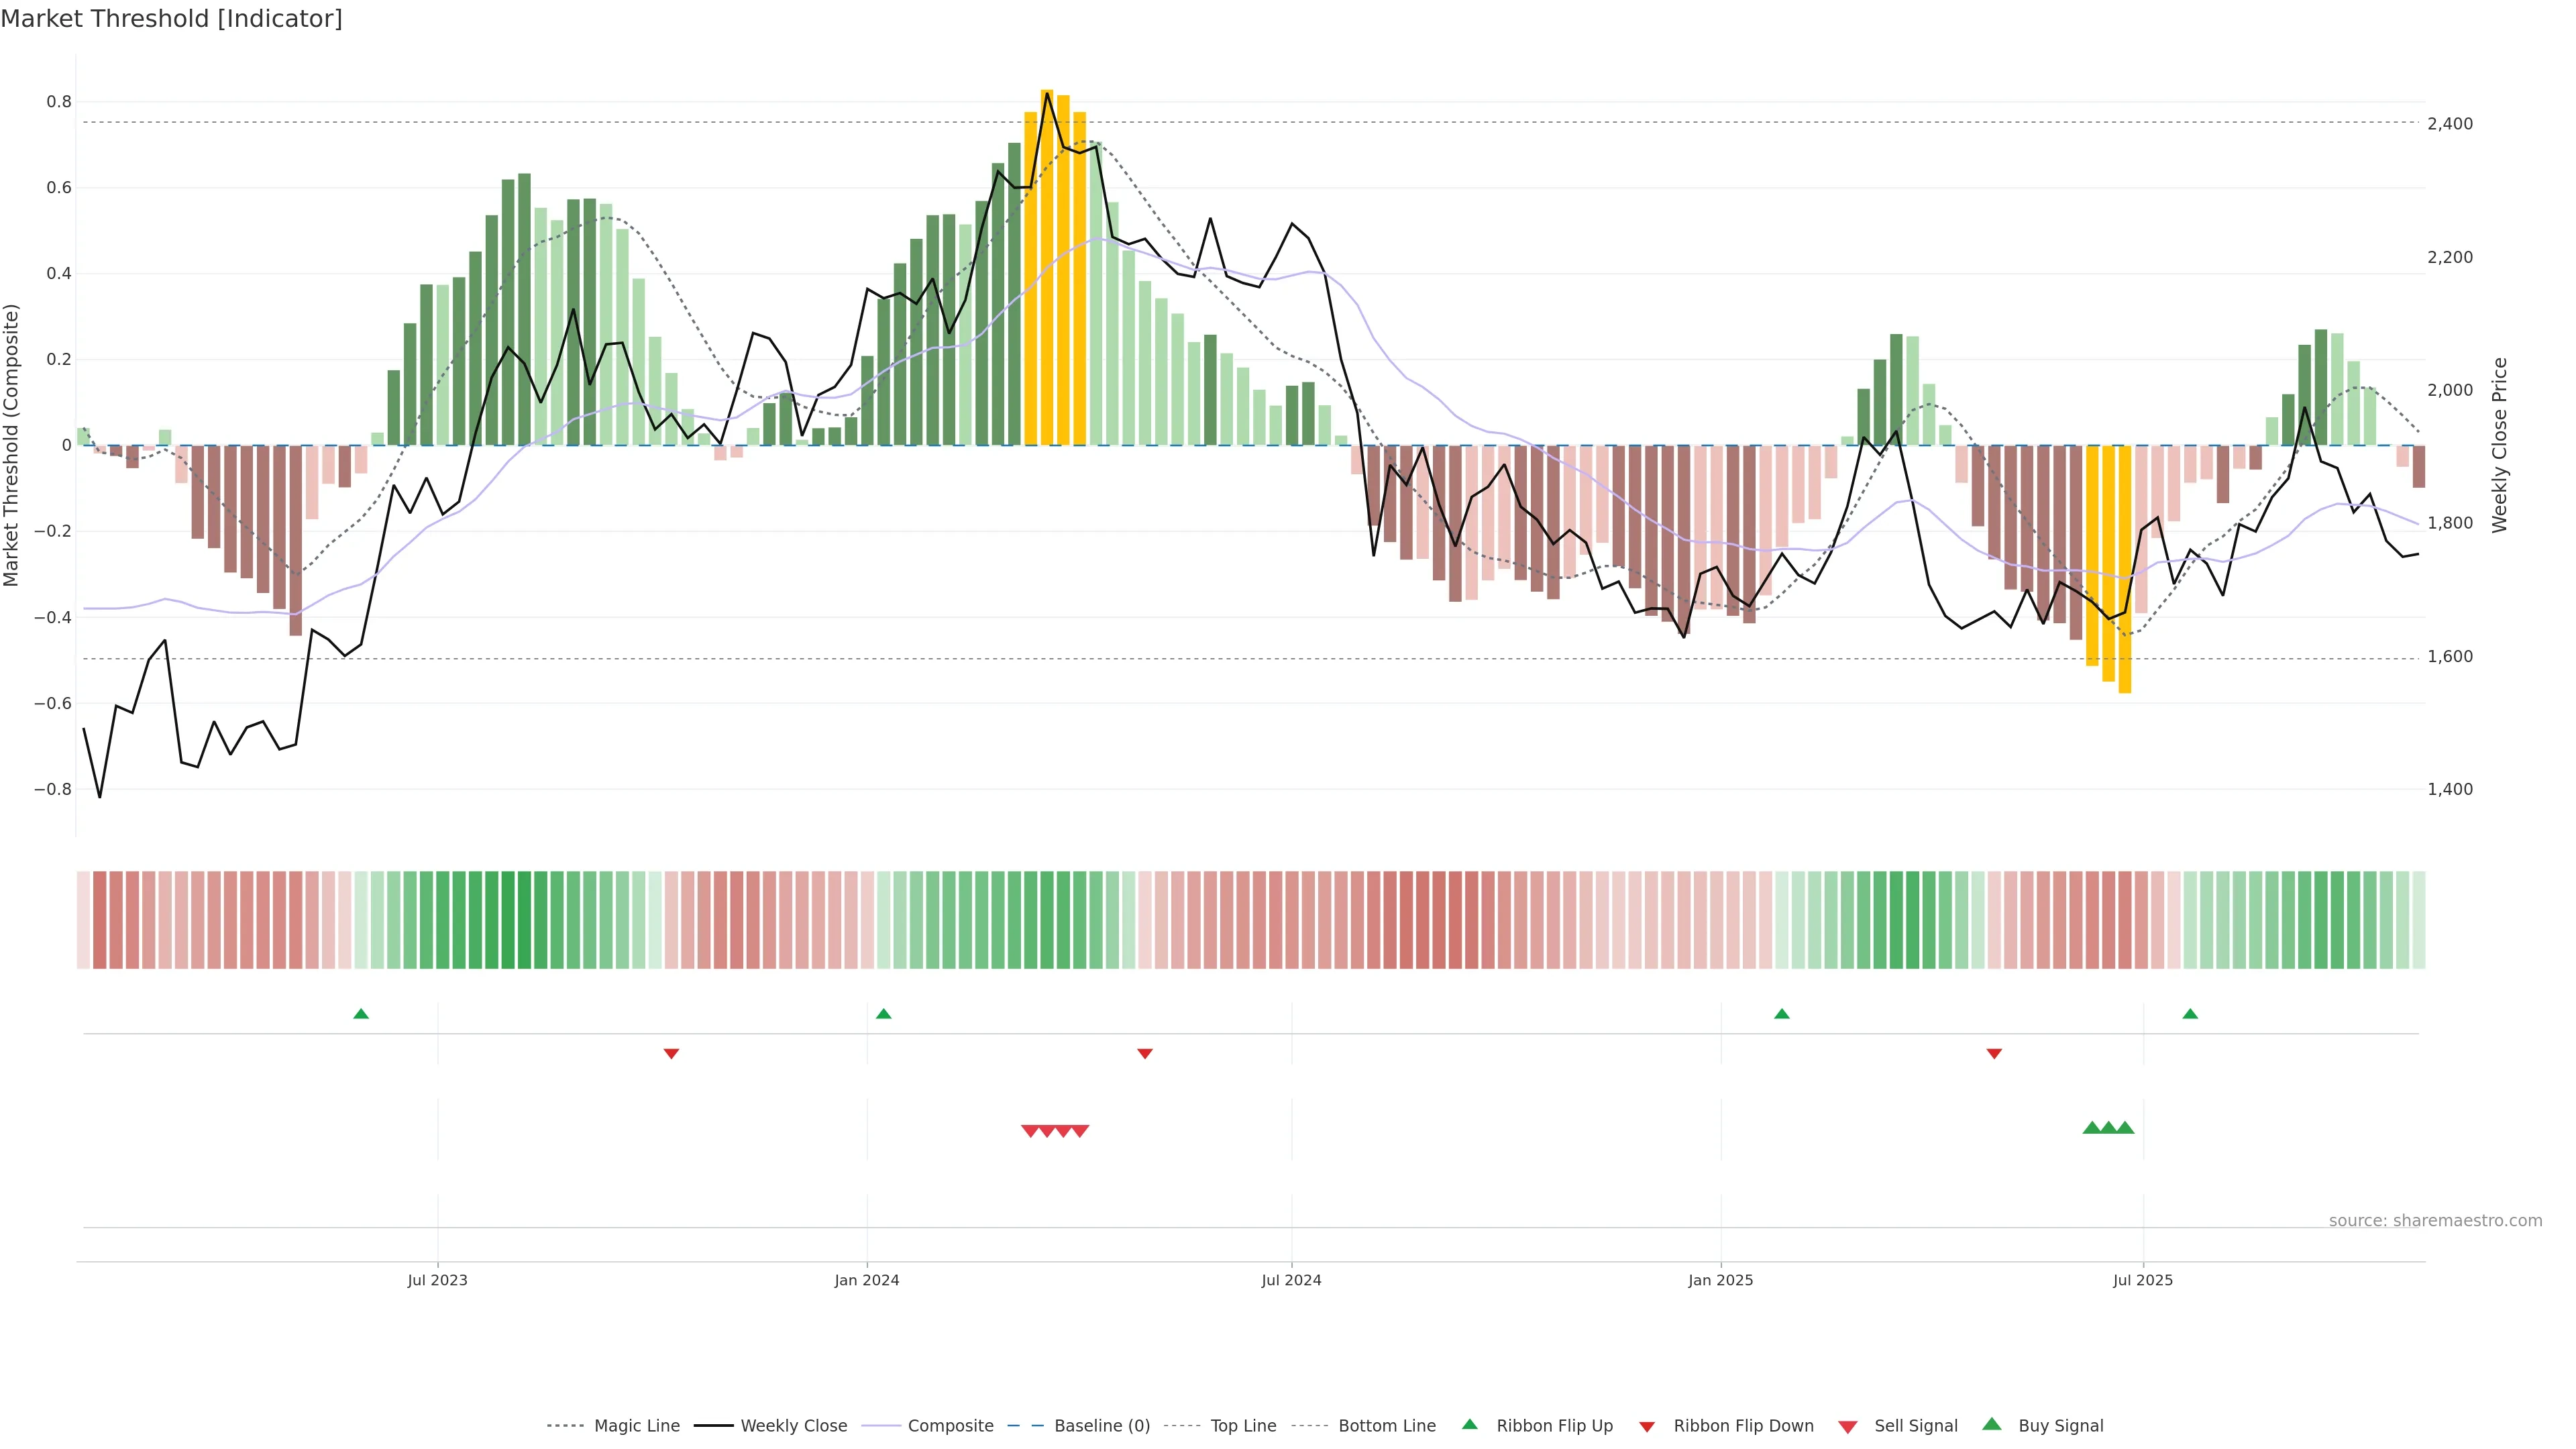Hide the Composite line via the legend

[950, 1426]
